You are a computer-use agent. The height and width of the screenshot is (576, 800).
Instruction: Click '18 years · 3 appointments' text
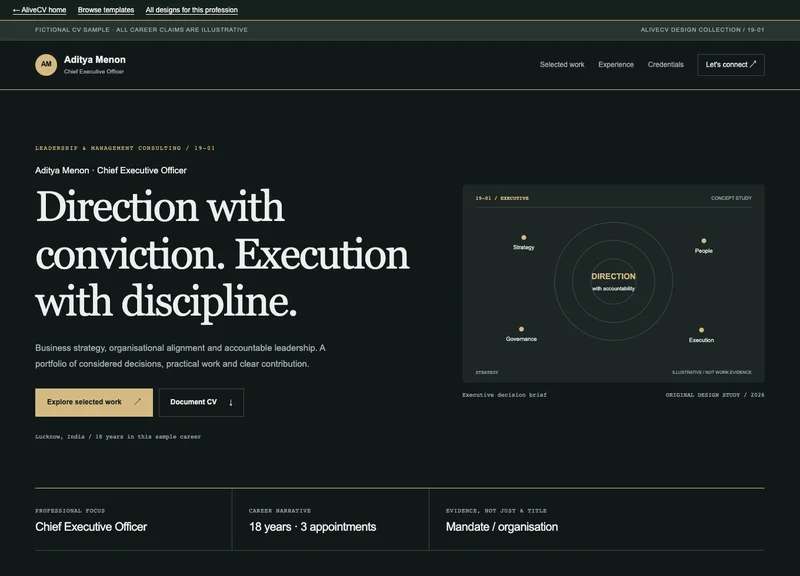(x=312, y=527)
